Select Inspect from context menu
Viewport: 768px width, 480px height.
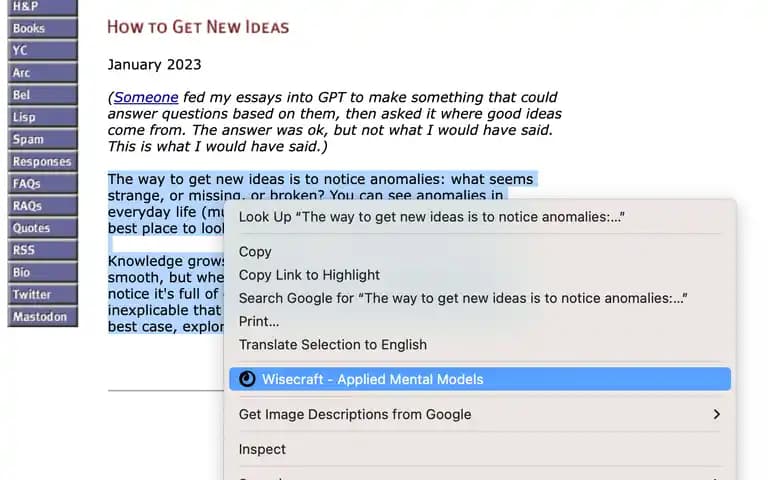480,449
